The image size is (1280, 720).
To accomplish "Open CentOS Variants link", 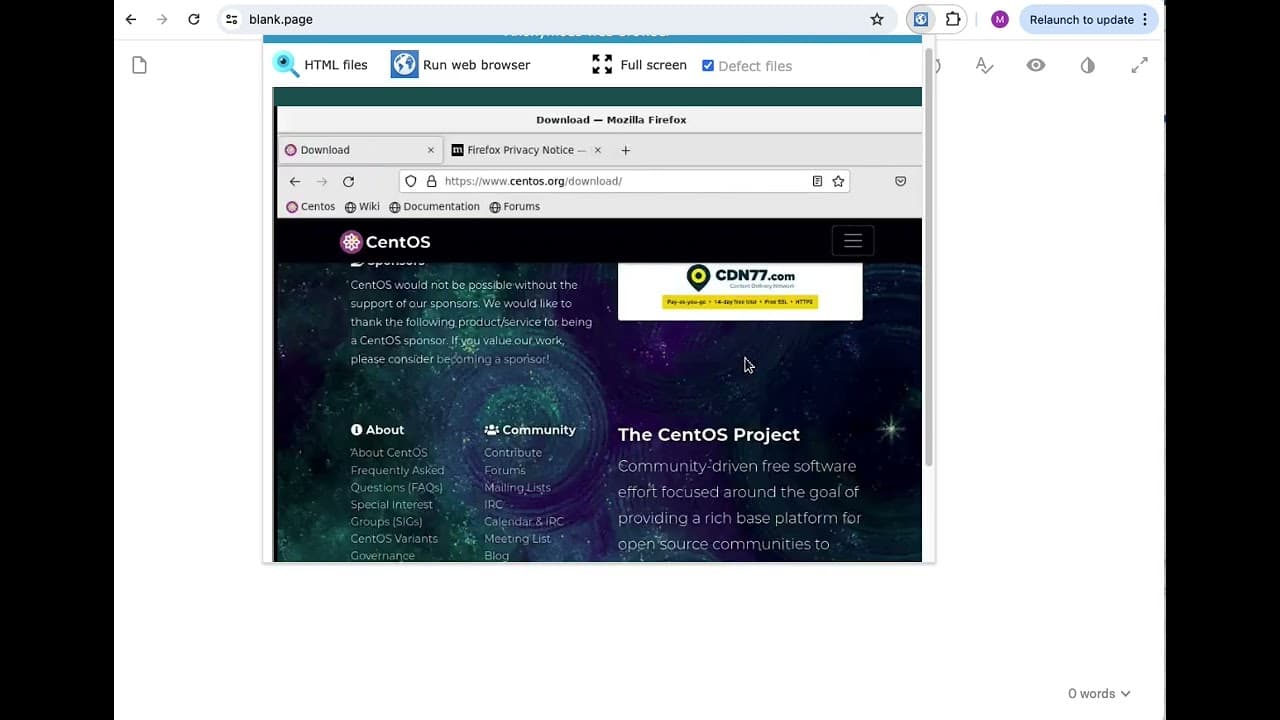I will coord(394,538).
